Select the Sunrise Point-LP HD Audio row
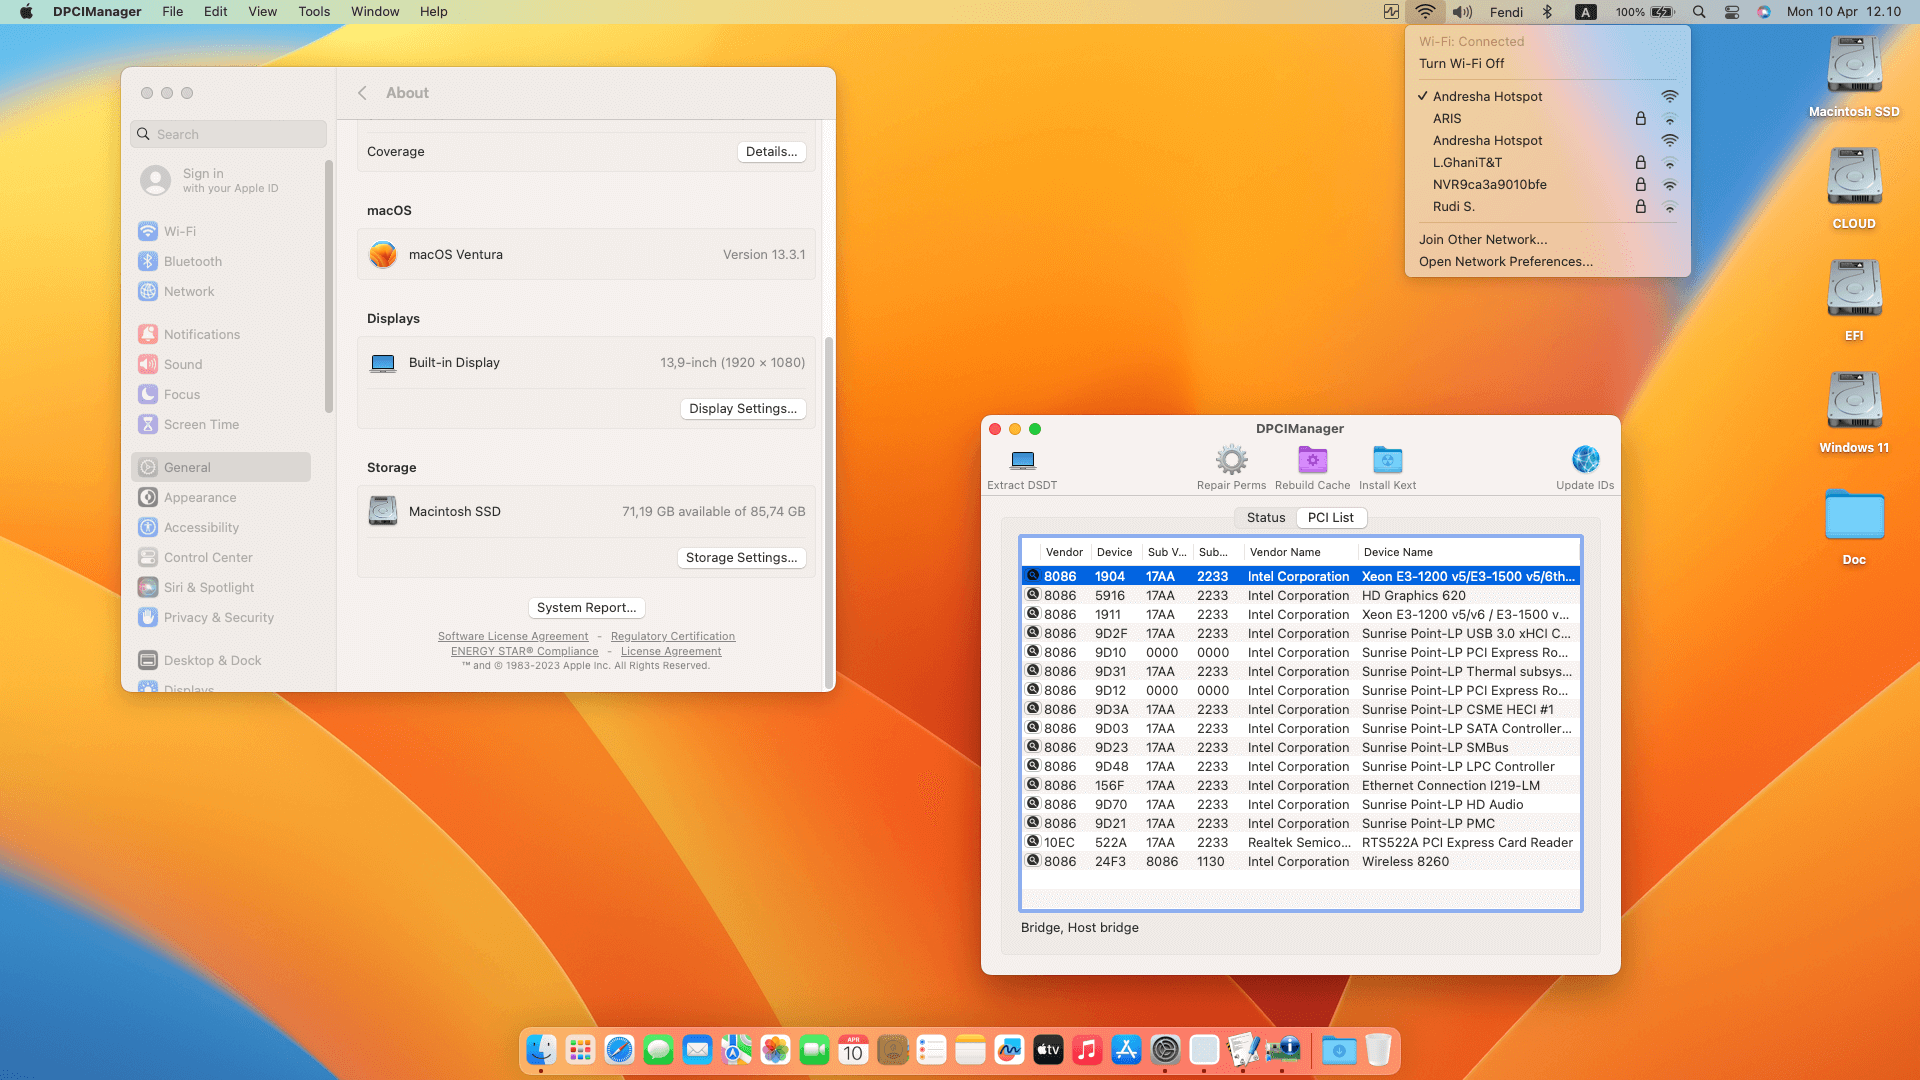The height and width of the screenshot is (1080, 1920). (1300, 805)
